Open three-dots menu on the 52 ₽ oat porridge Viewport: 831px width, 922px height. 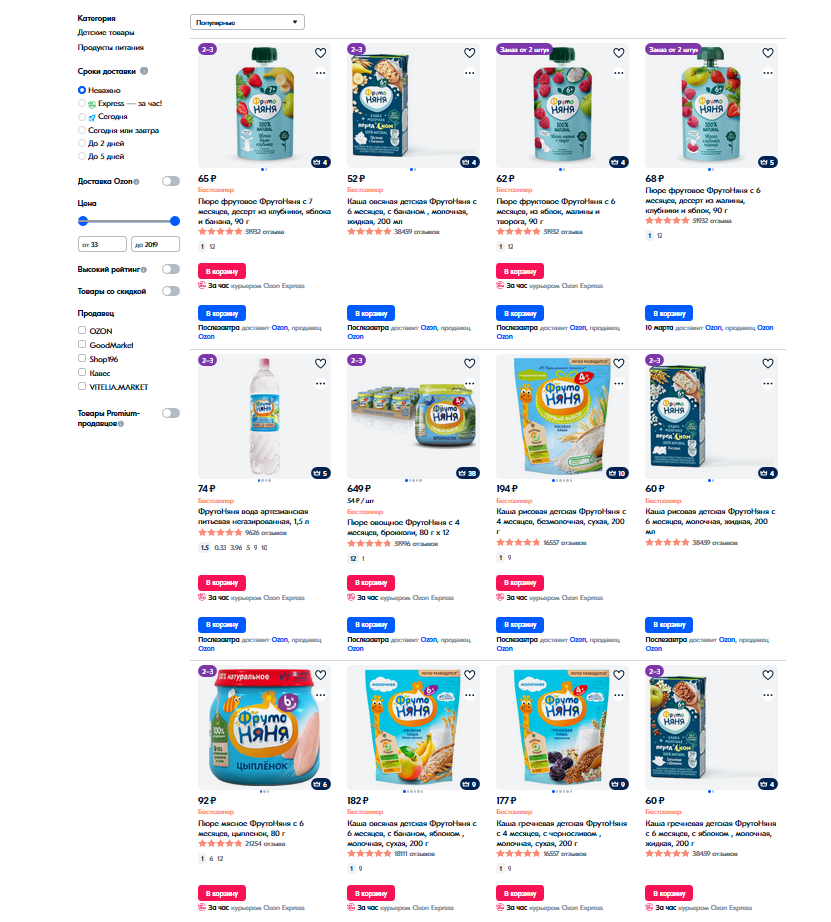point(469,72)
